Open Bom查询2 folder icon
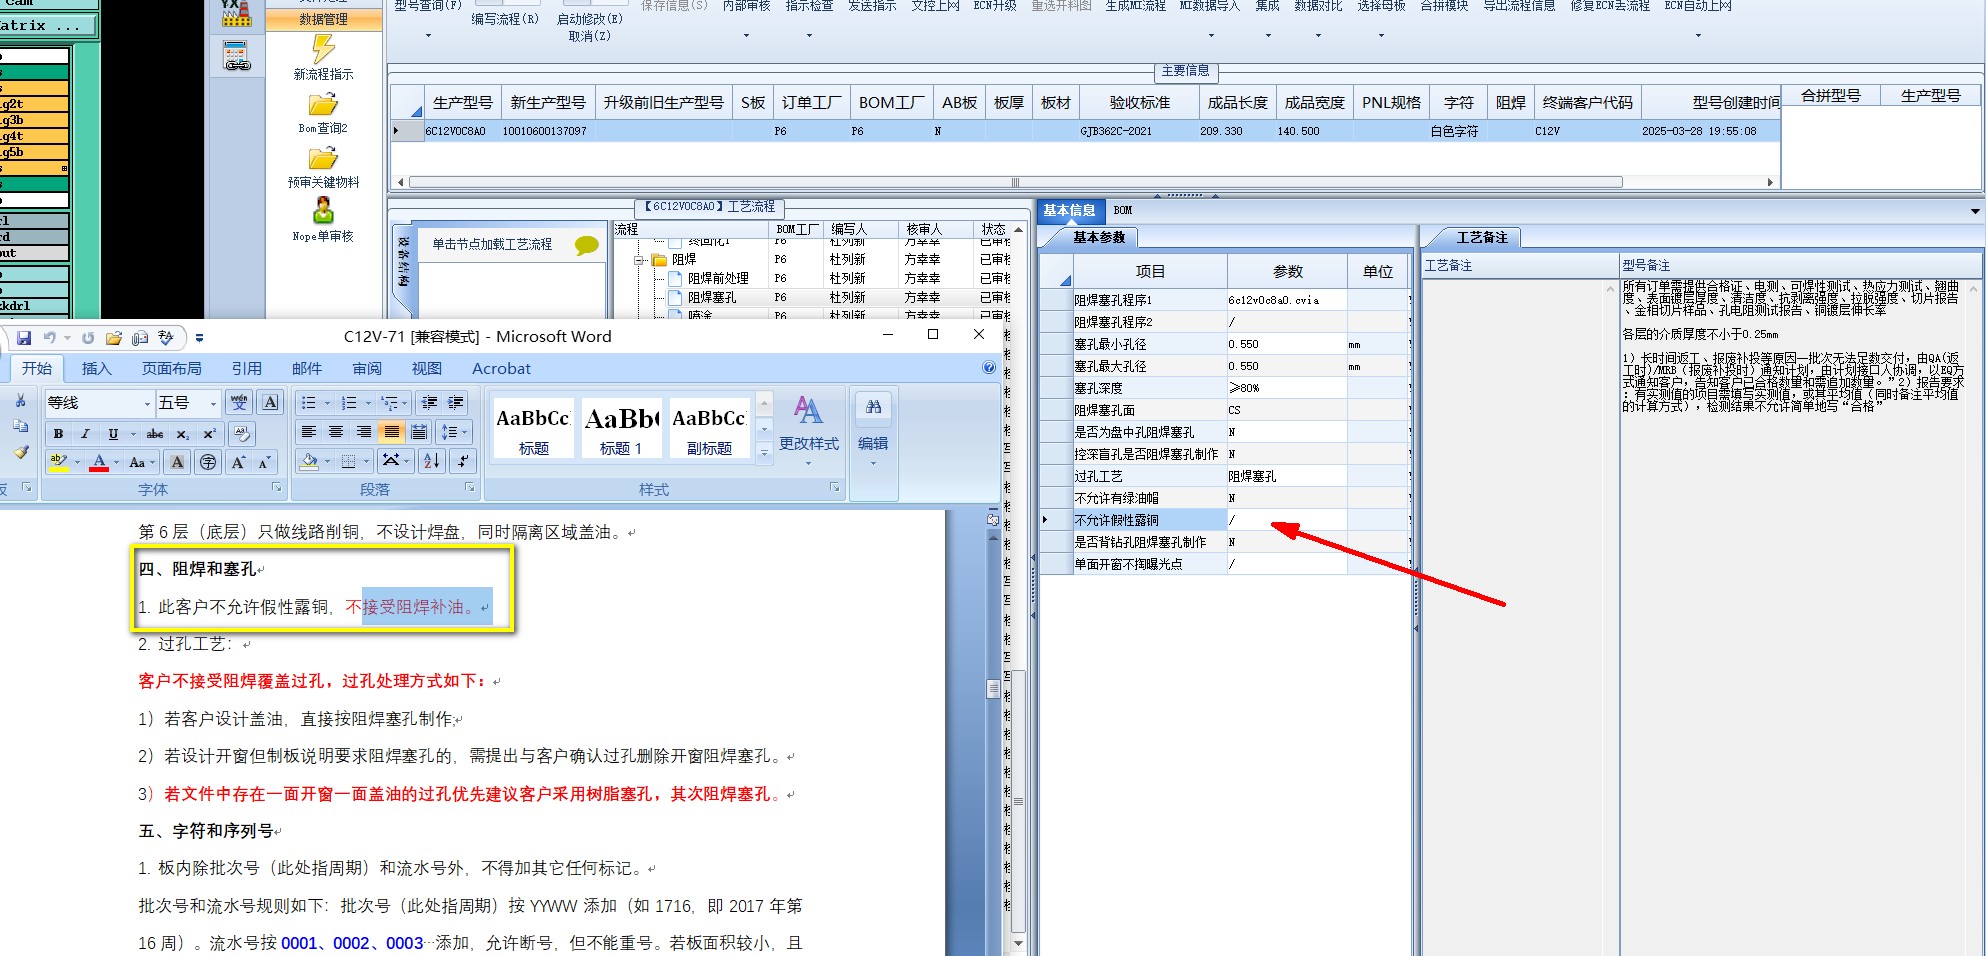The height and width of the screenshot is (956, 1986). pos(323,104)
